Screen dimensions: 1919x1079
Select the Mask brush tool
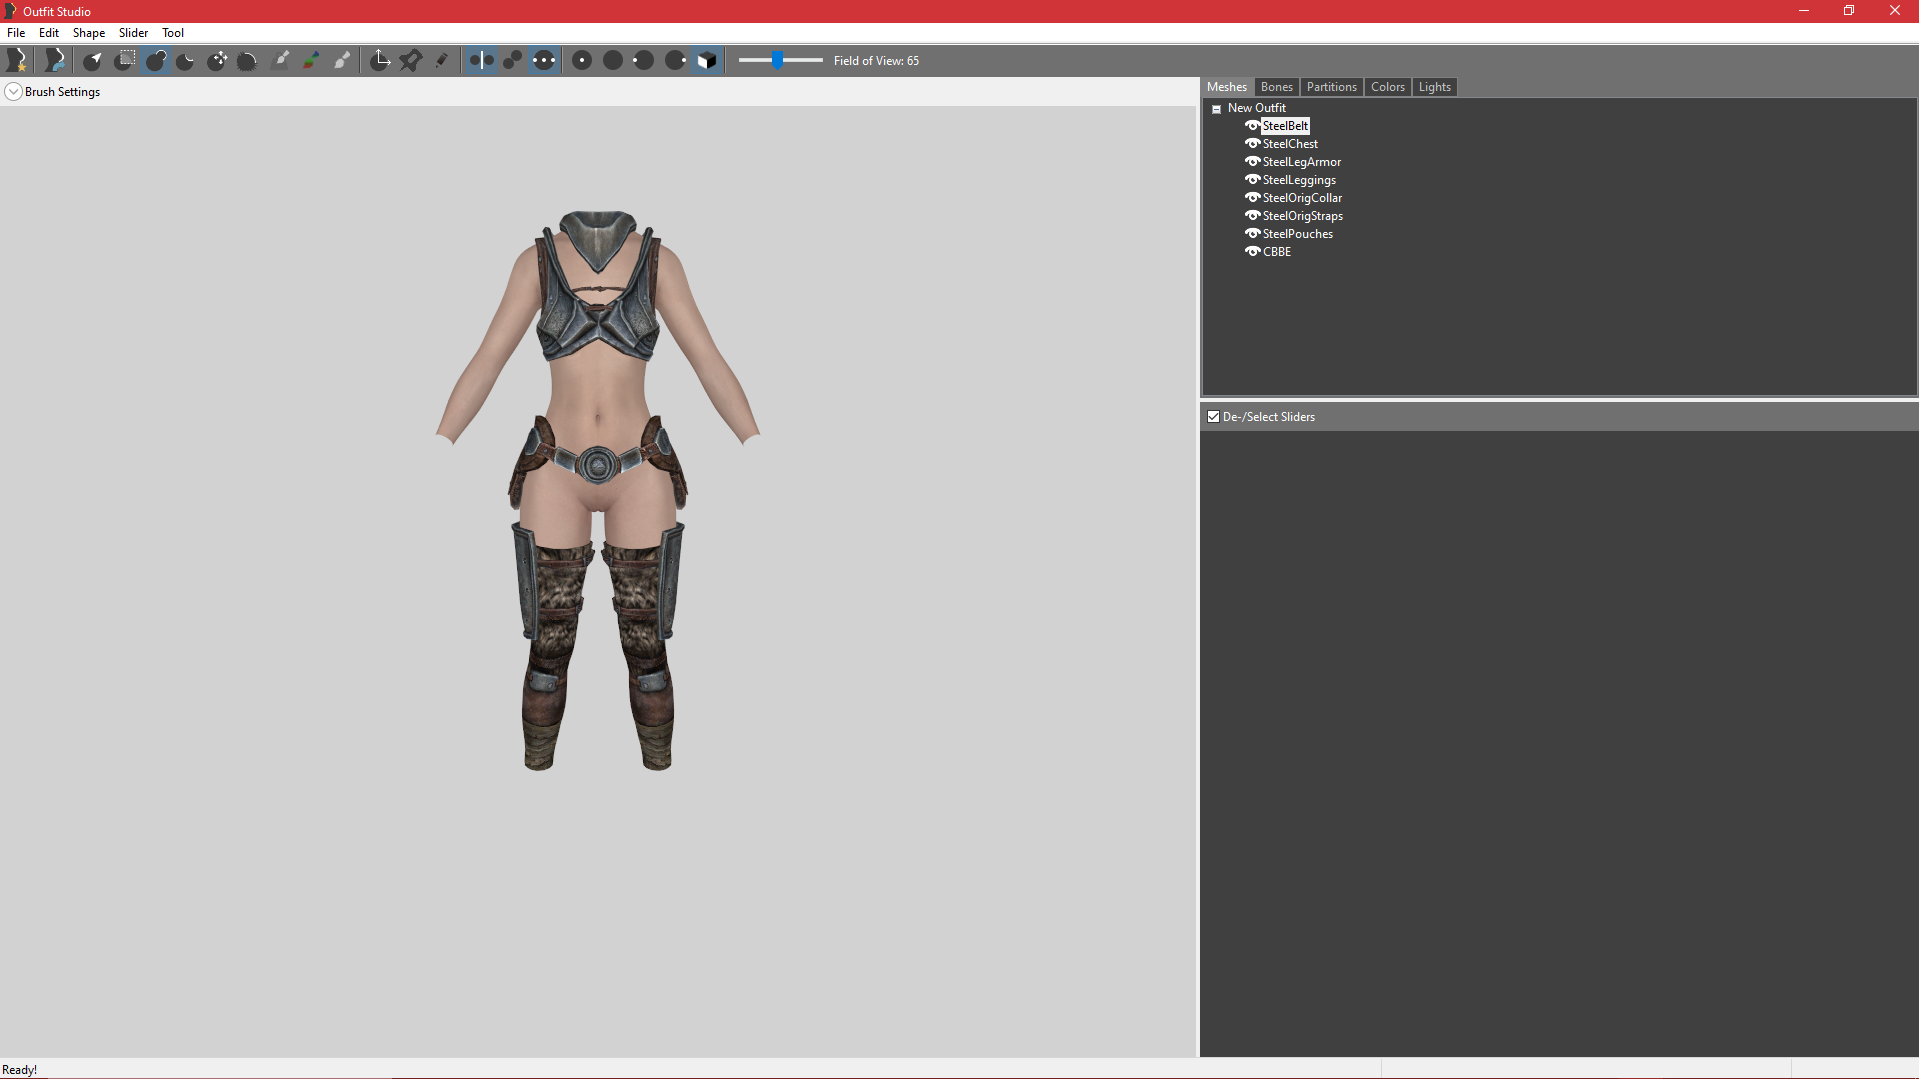pos(125,61)
